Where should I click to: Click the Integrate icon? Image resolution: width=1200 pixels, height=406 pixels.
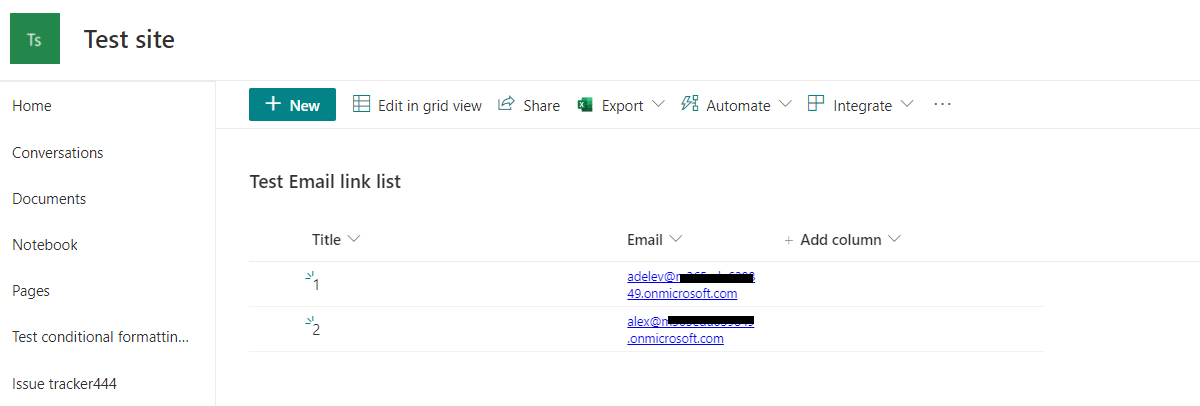(x=816, y=104)
